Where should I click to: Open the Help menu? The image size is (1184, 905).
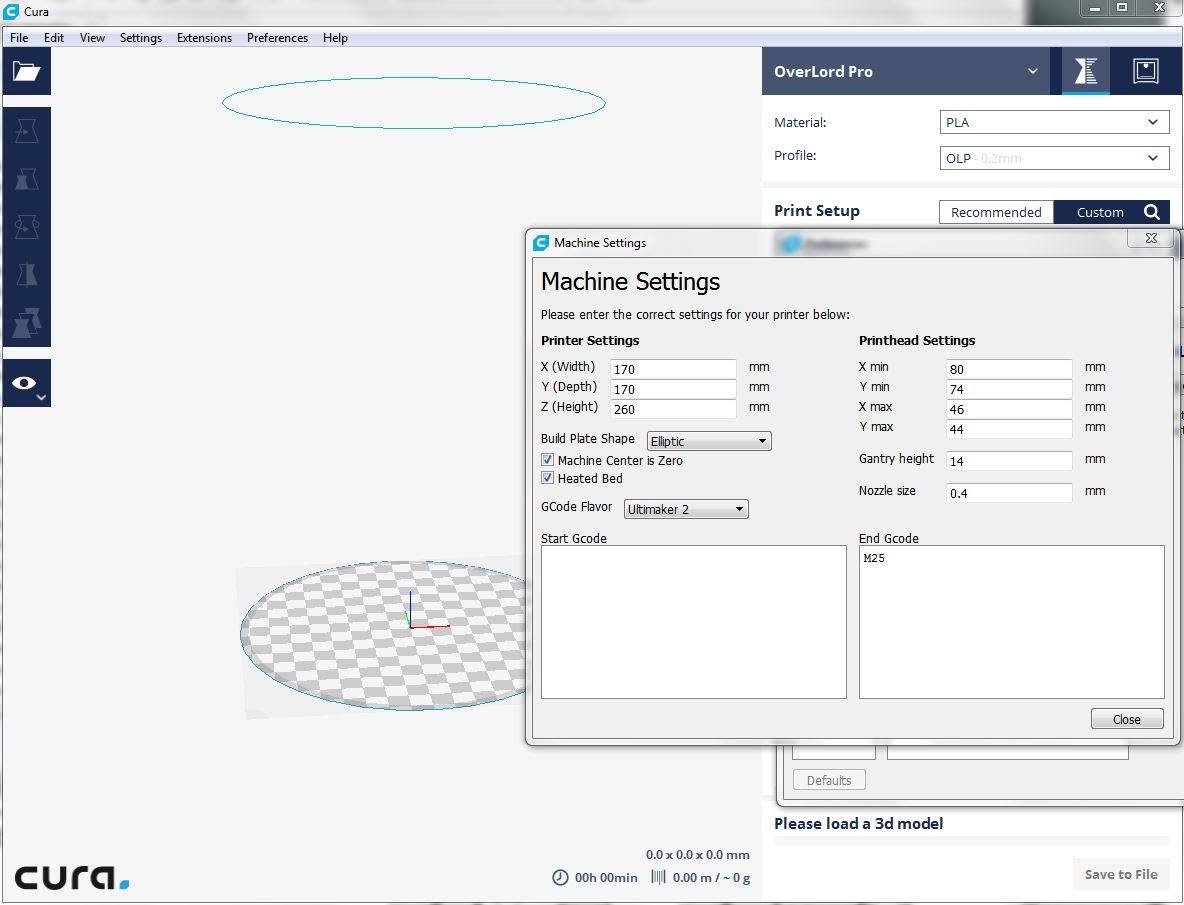click(335, 38)
